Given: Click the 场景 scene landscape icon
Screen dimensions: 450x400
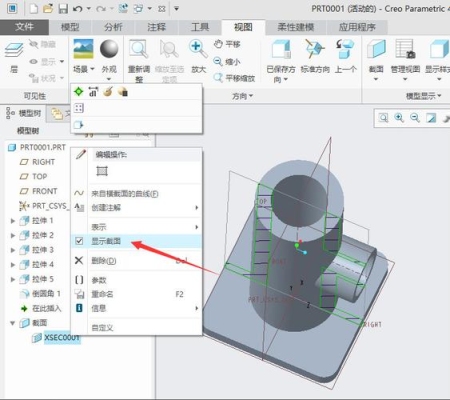Looking at the screenshot, I should click(83, 49).
